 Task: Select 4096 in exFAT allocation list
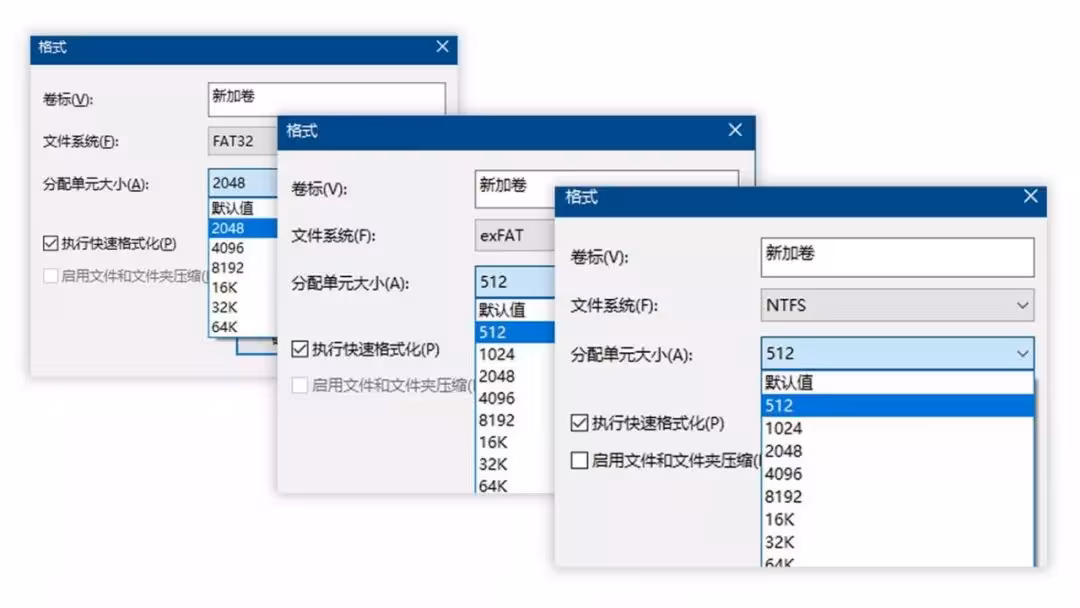coord(515,398)
